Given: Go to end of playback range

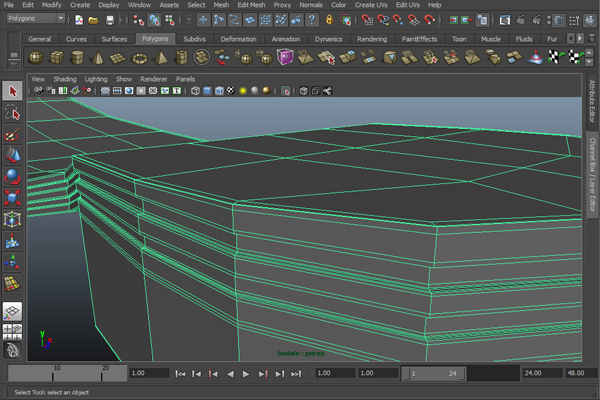Looking at the screenshot, I should (x=296, y=374).
